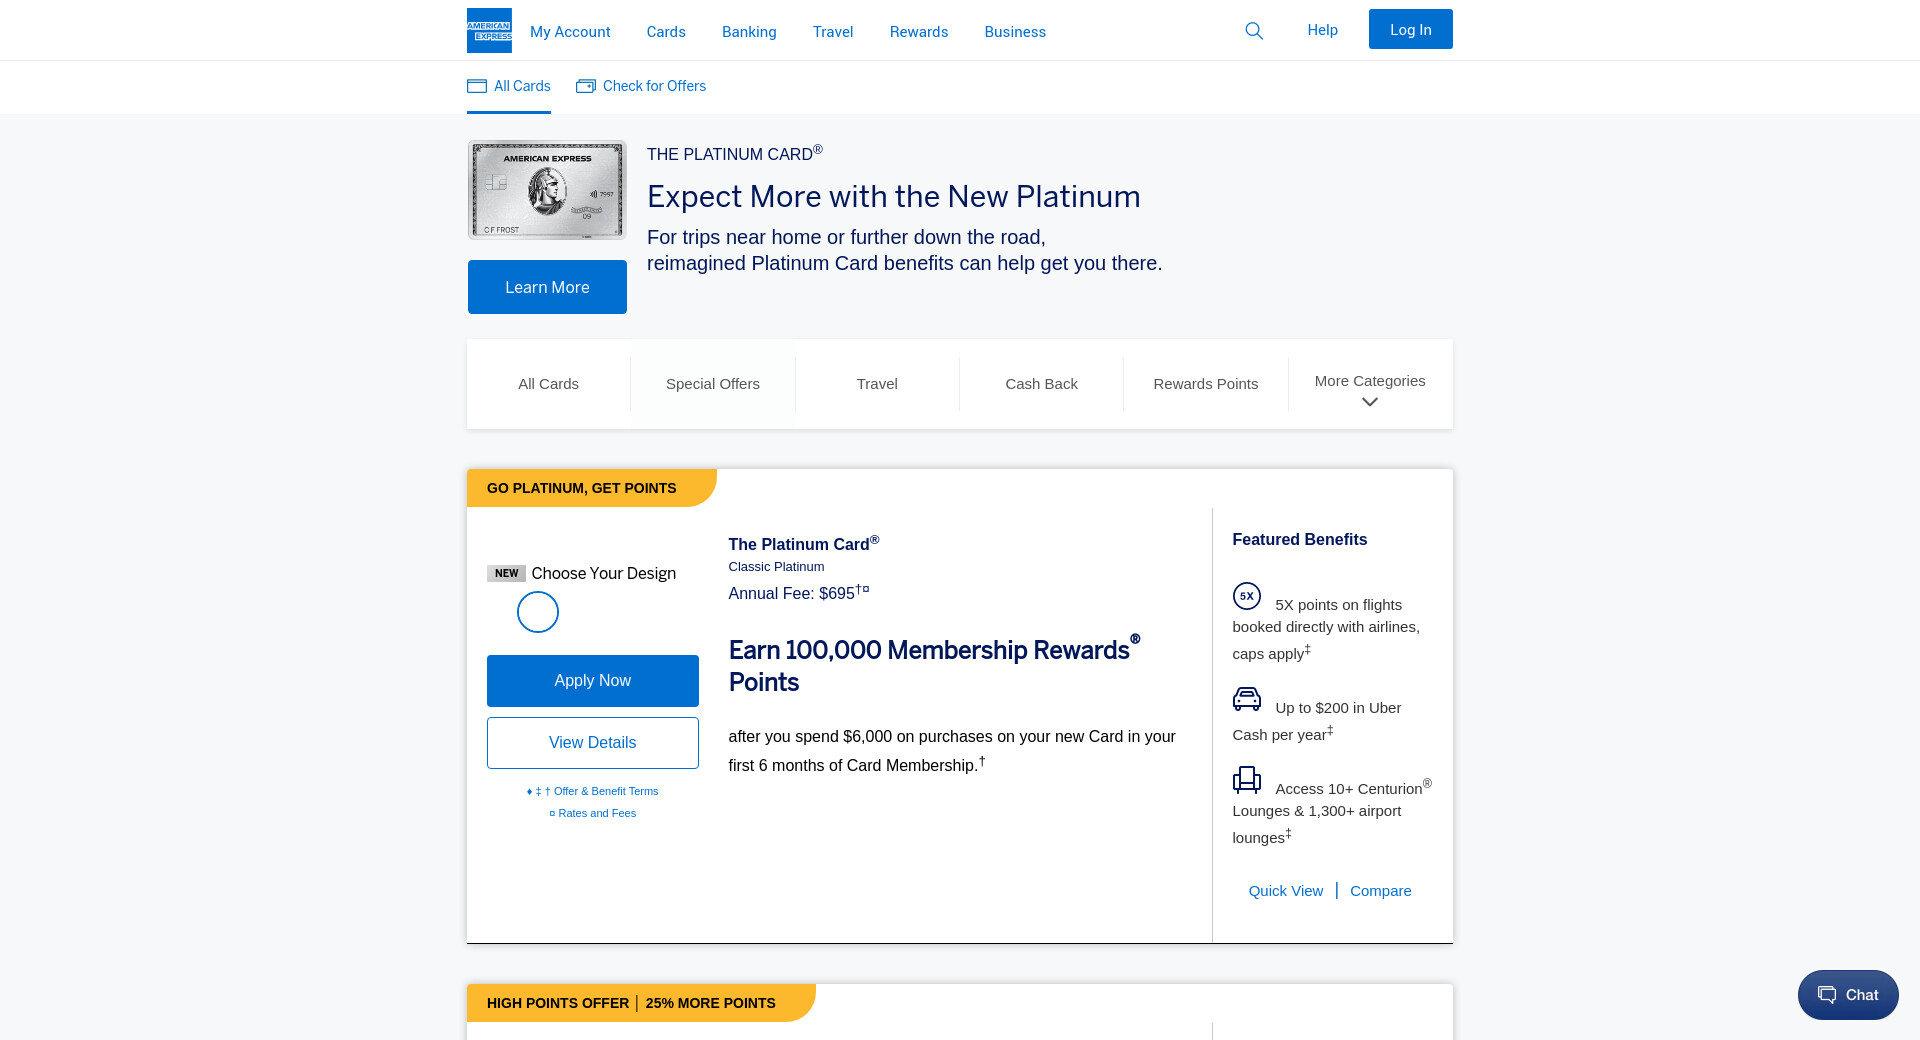Open Quick View for Platinum Card
1920x1040 pixels.
point(1286,891)
